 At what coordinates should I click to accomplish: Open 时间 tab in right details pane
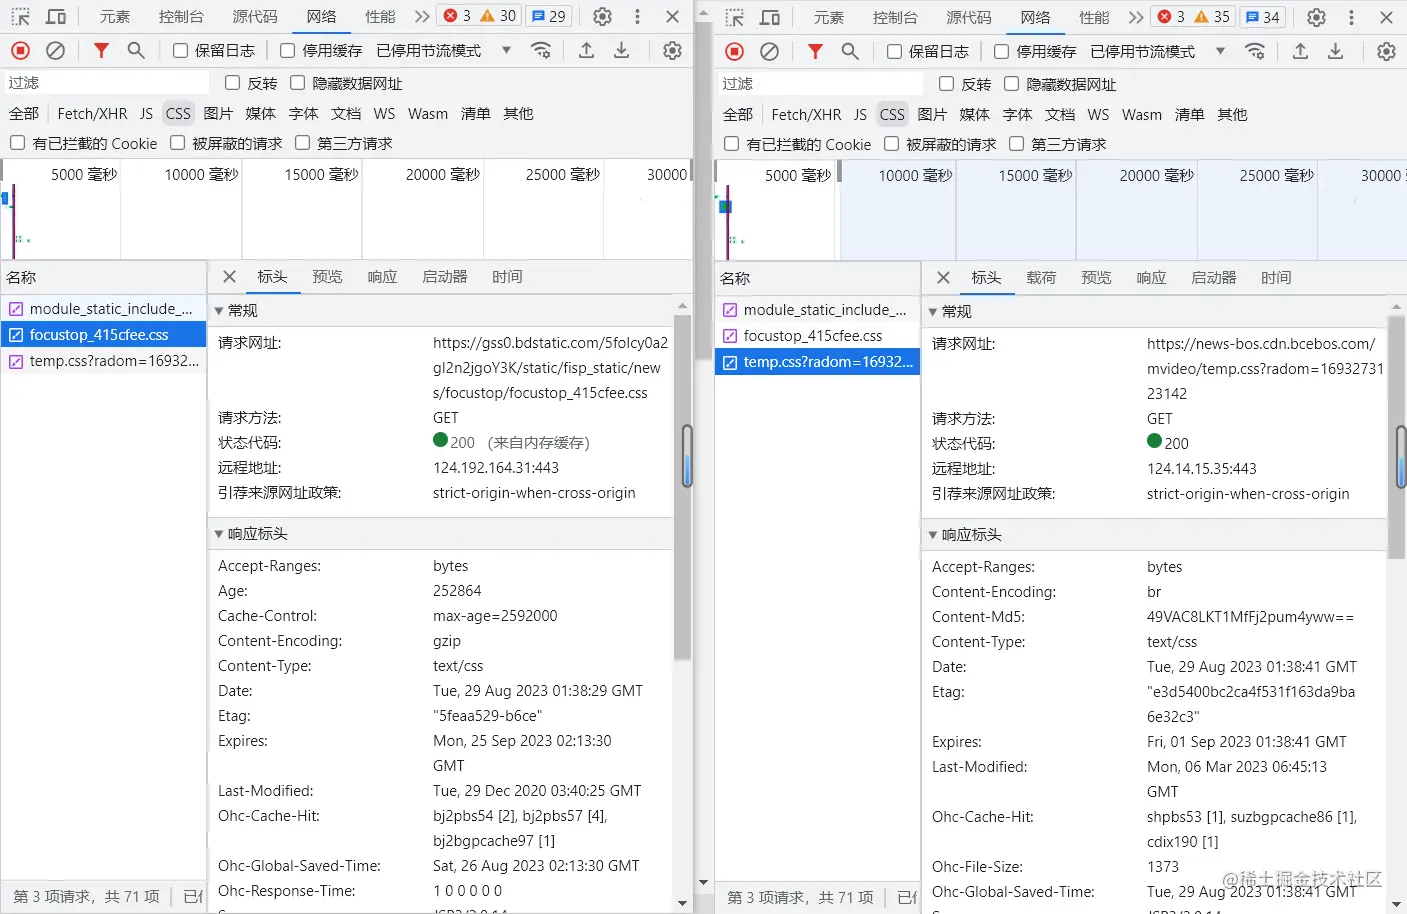(x=1276, y=278)
